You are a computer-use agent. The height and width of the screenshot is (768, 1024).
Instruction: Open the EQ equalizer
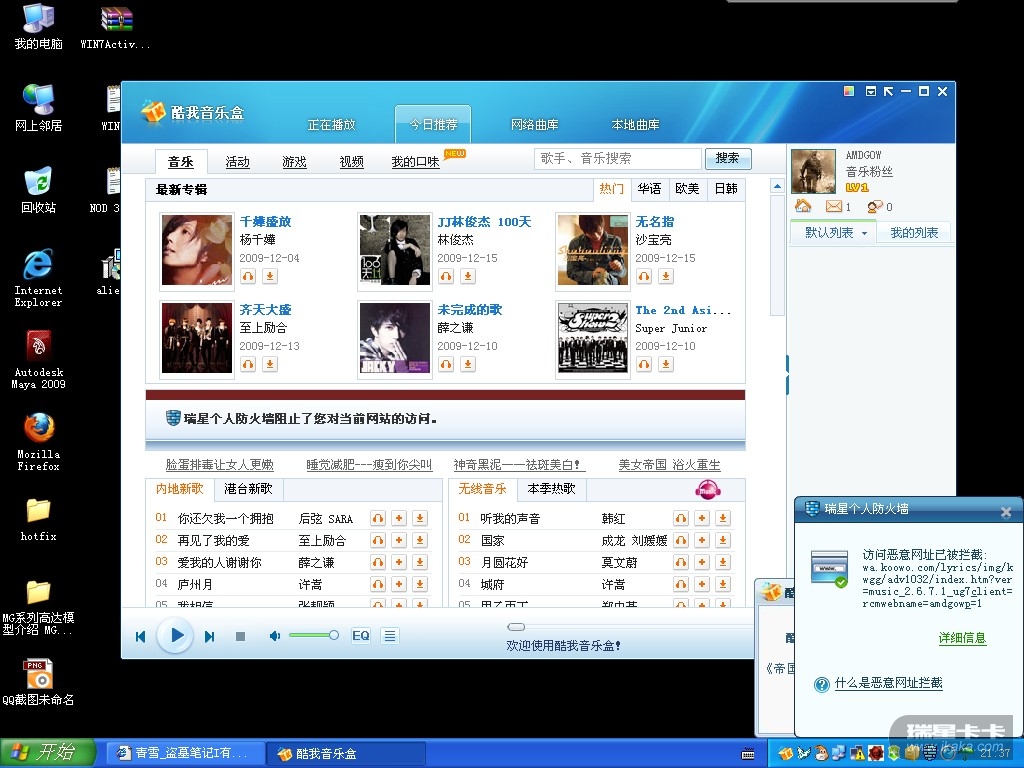[360, 636]
